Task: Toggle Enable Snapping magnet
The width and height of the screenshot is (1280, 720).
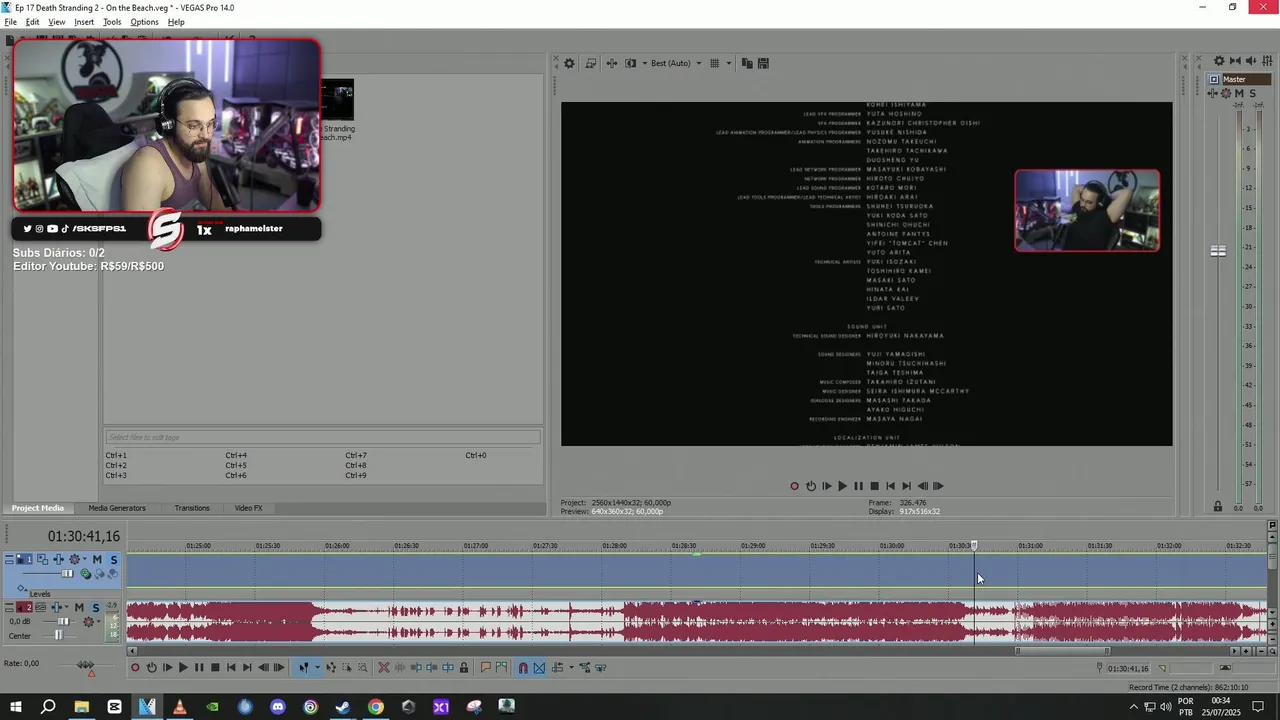Action: pyautogui.click(x=523, y=667)
